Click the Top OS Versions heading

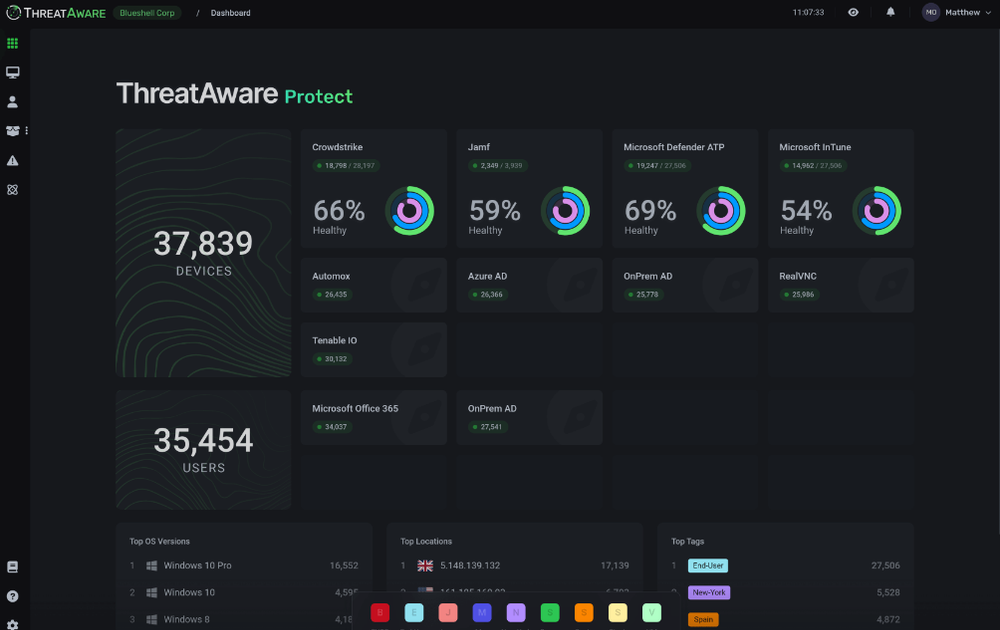pos(159,541)
